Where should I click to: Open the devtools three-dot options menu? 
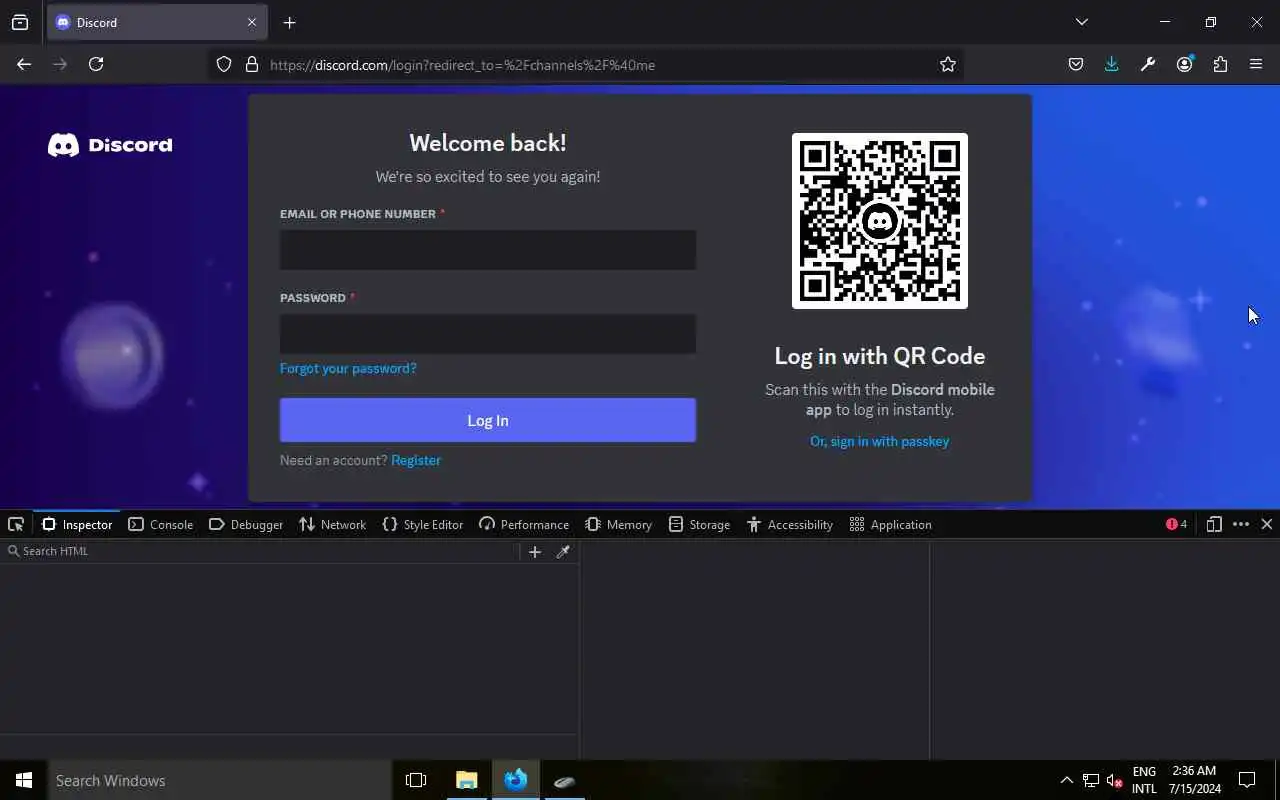(1241, 524)
